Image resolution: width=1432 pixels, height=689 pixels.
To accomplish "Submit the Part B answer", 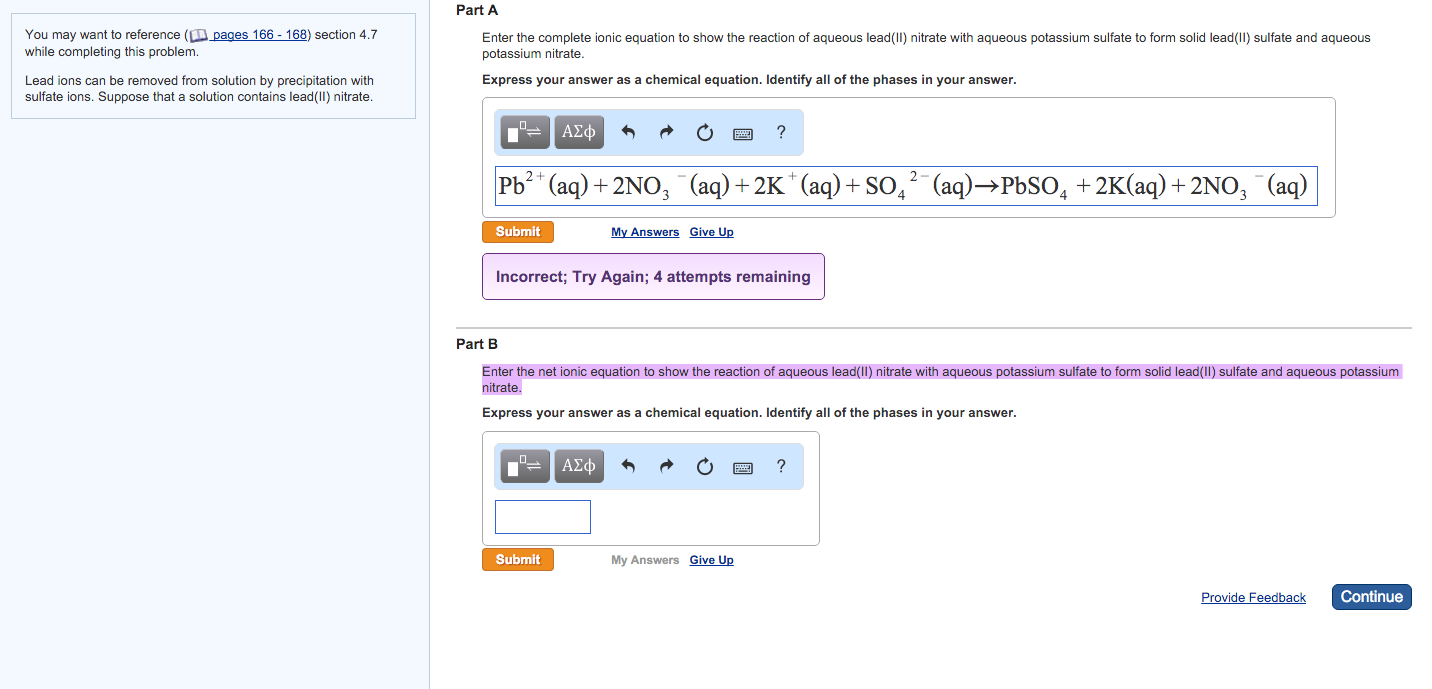I will pos(517,559).
